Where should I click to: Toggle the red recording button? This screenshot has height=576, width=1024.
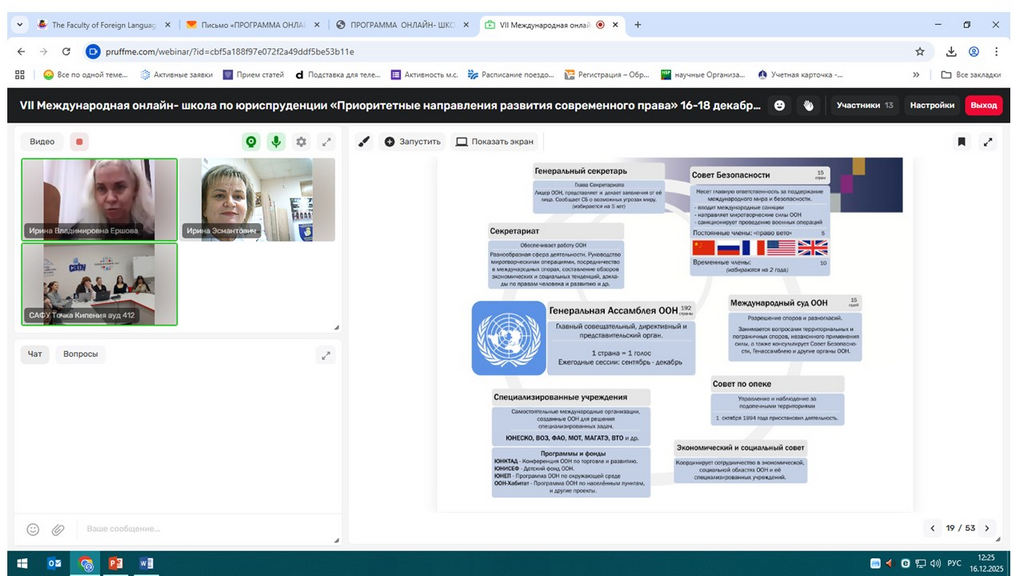click(x=80, y=142)
